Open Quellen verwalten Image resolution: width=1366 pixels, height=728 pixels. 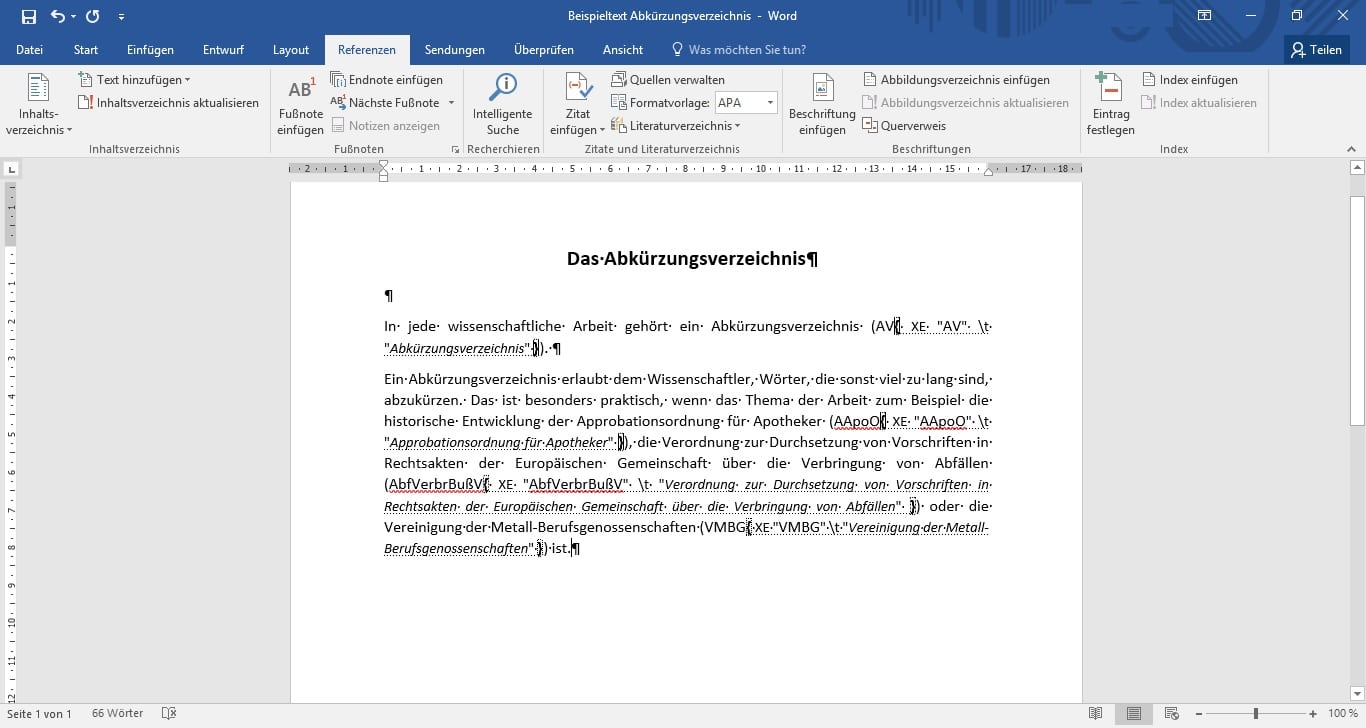click(x=668, y=80)
